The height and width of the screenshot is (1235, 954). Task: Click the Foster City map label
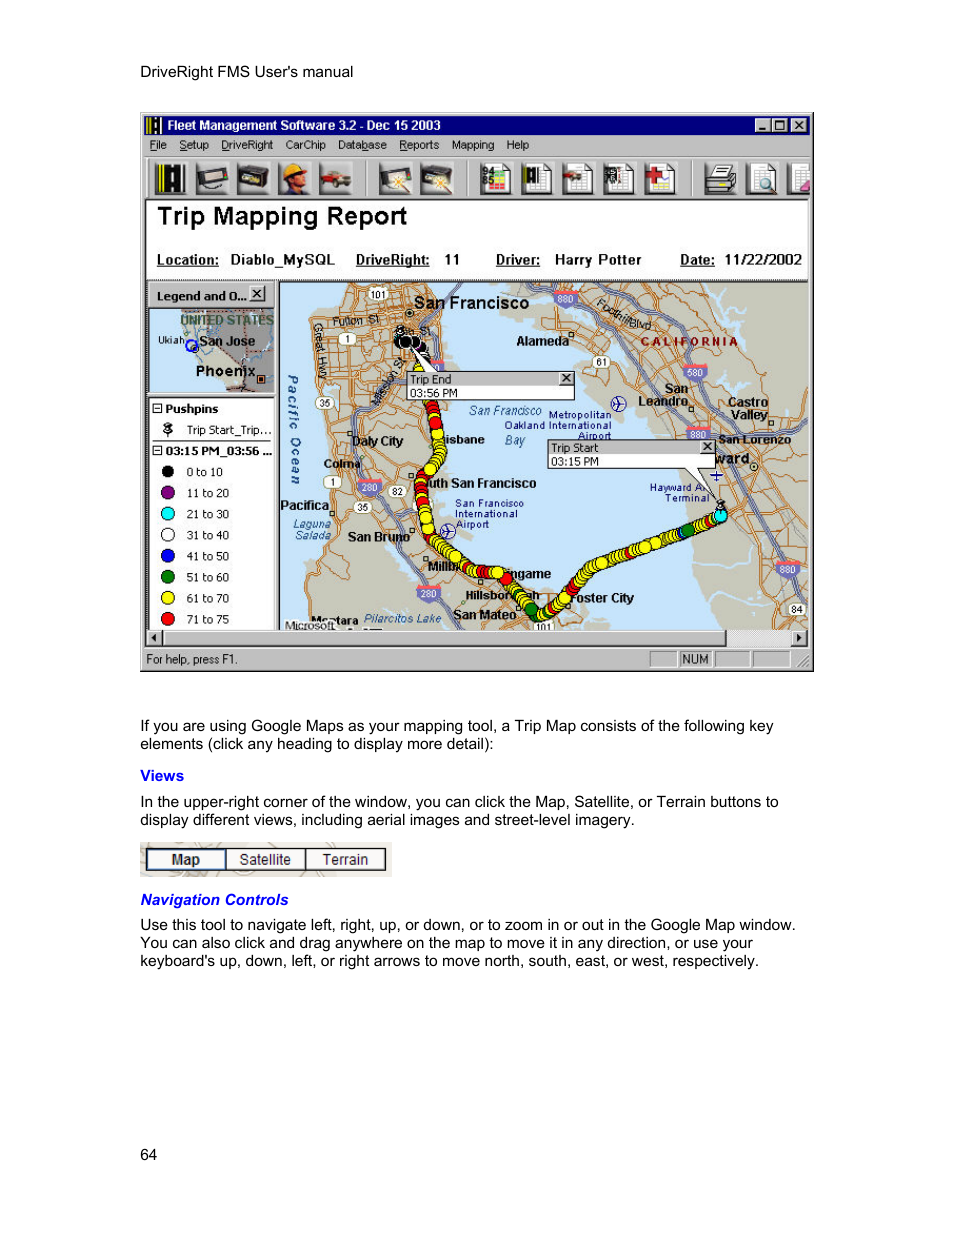coord(603,598)
